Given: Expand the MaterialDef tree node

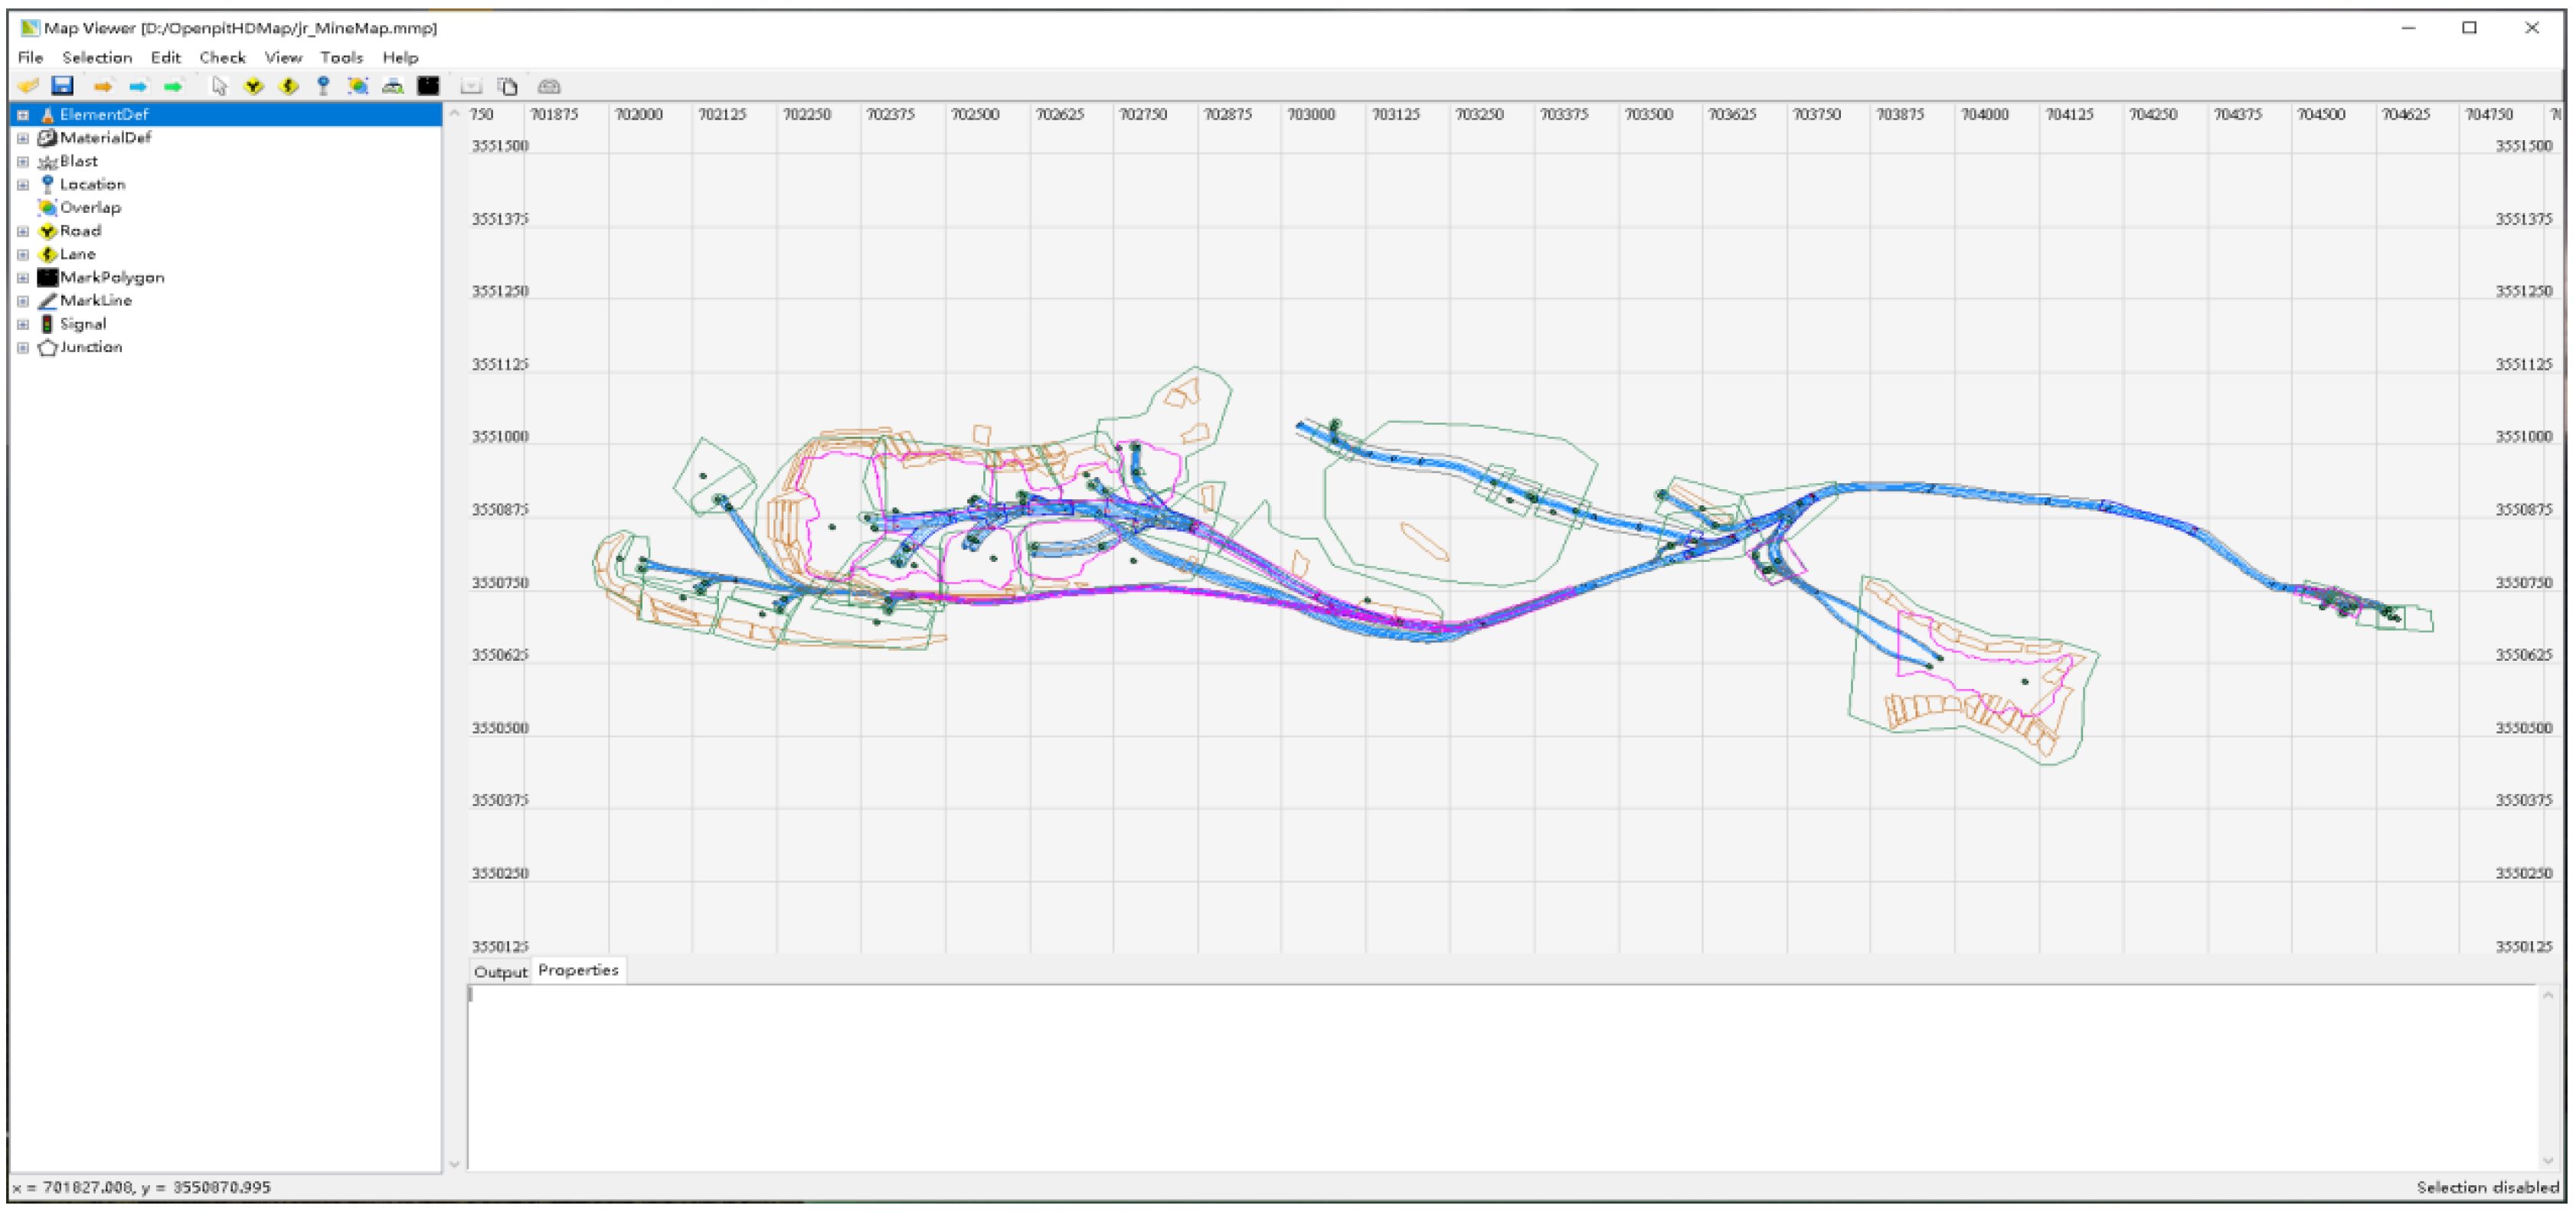Looking at the screenshot, I should point(23,138).
